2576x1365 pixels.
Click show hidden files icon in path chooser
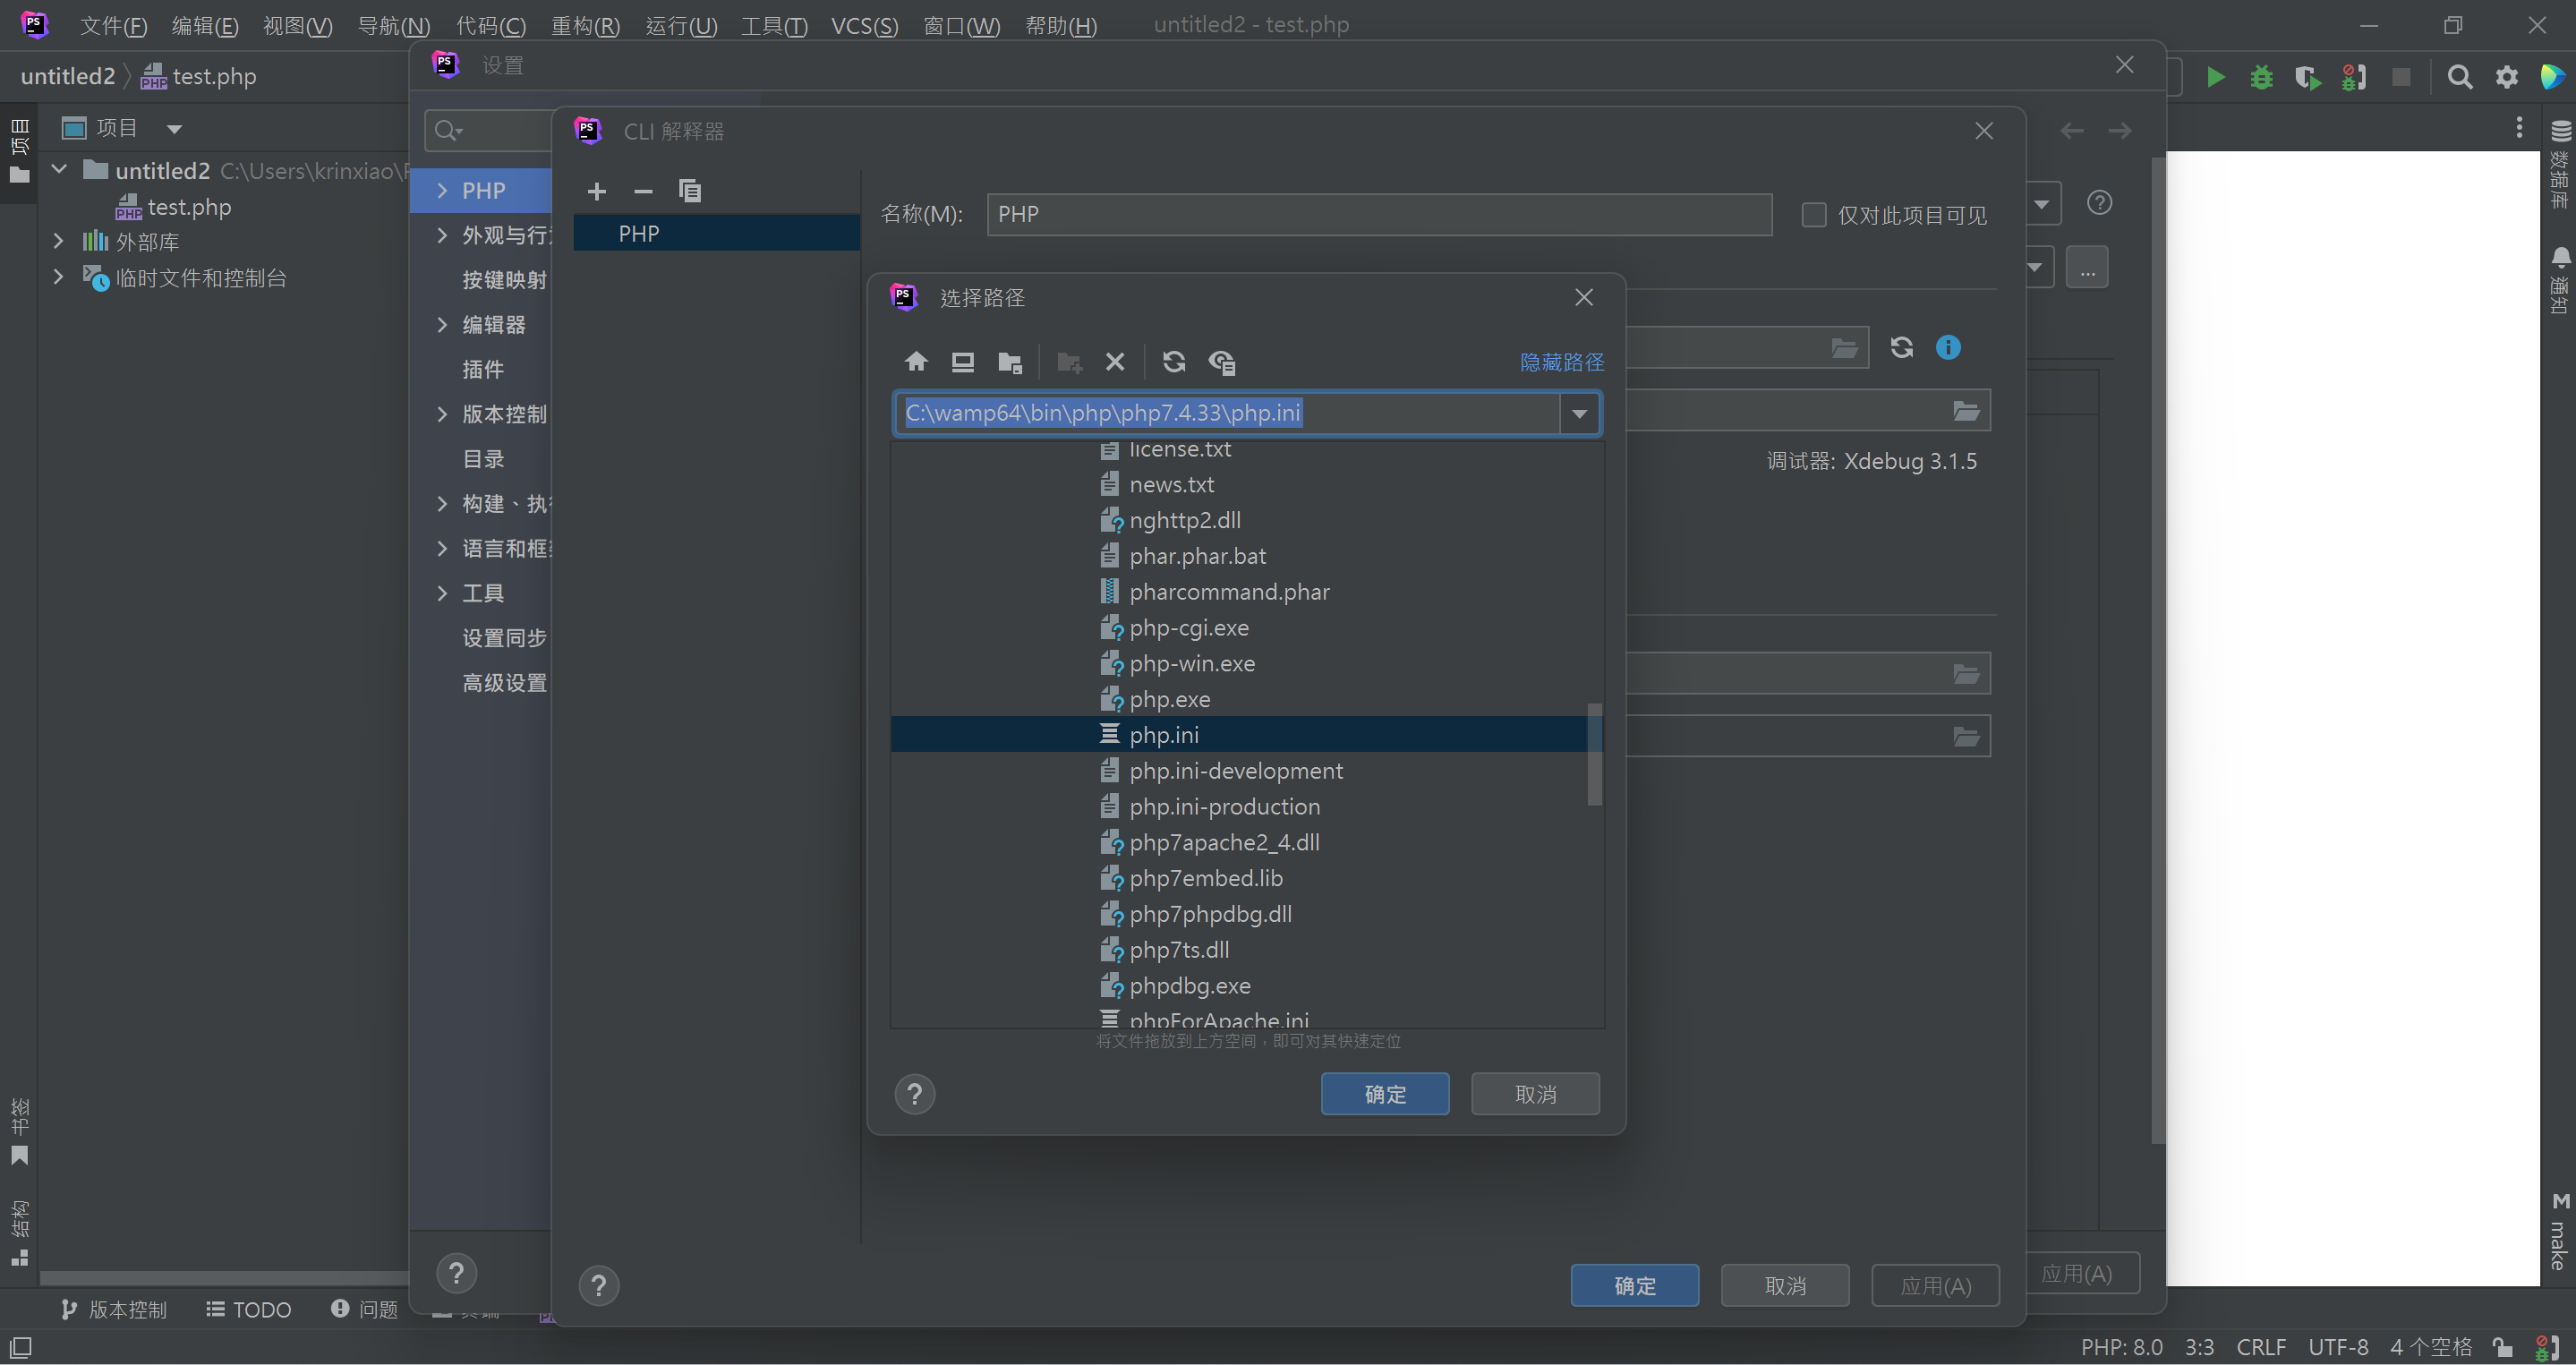tap(1222, 362)
